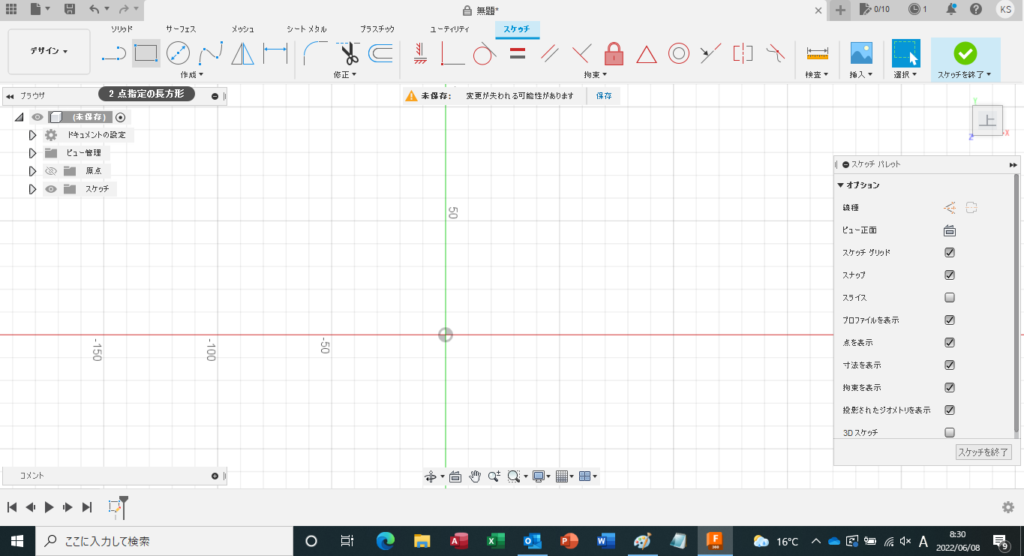The image size is (1024, 556).
Task: Select the fit point spline tool
Action: click(x=210, y=54)
